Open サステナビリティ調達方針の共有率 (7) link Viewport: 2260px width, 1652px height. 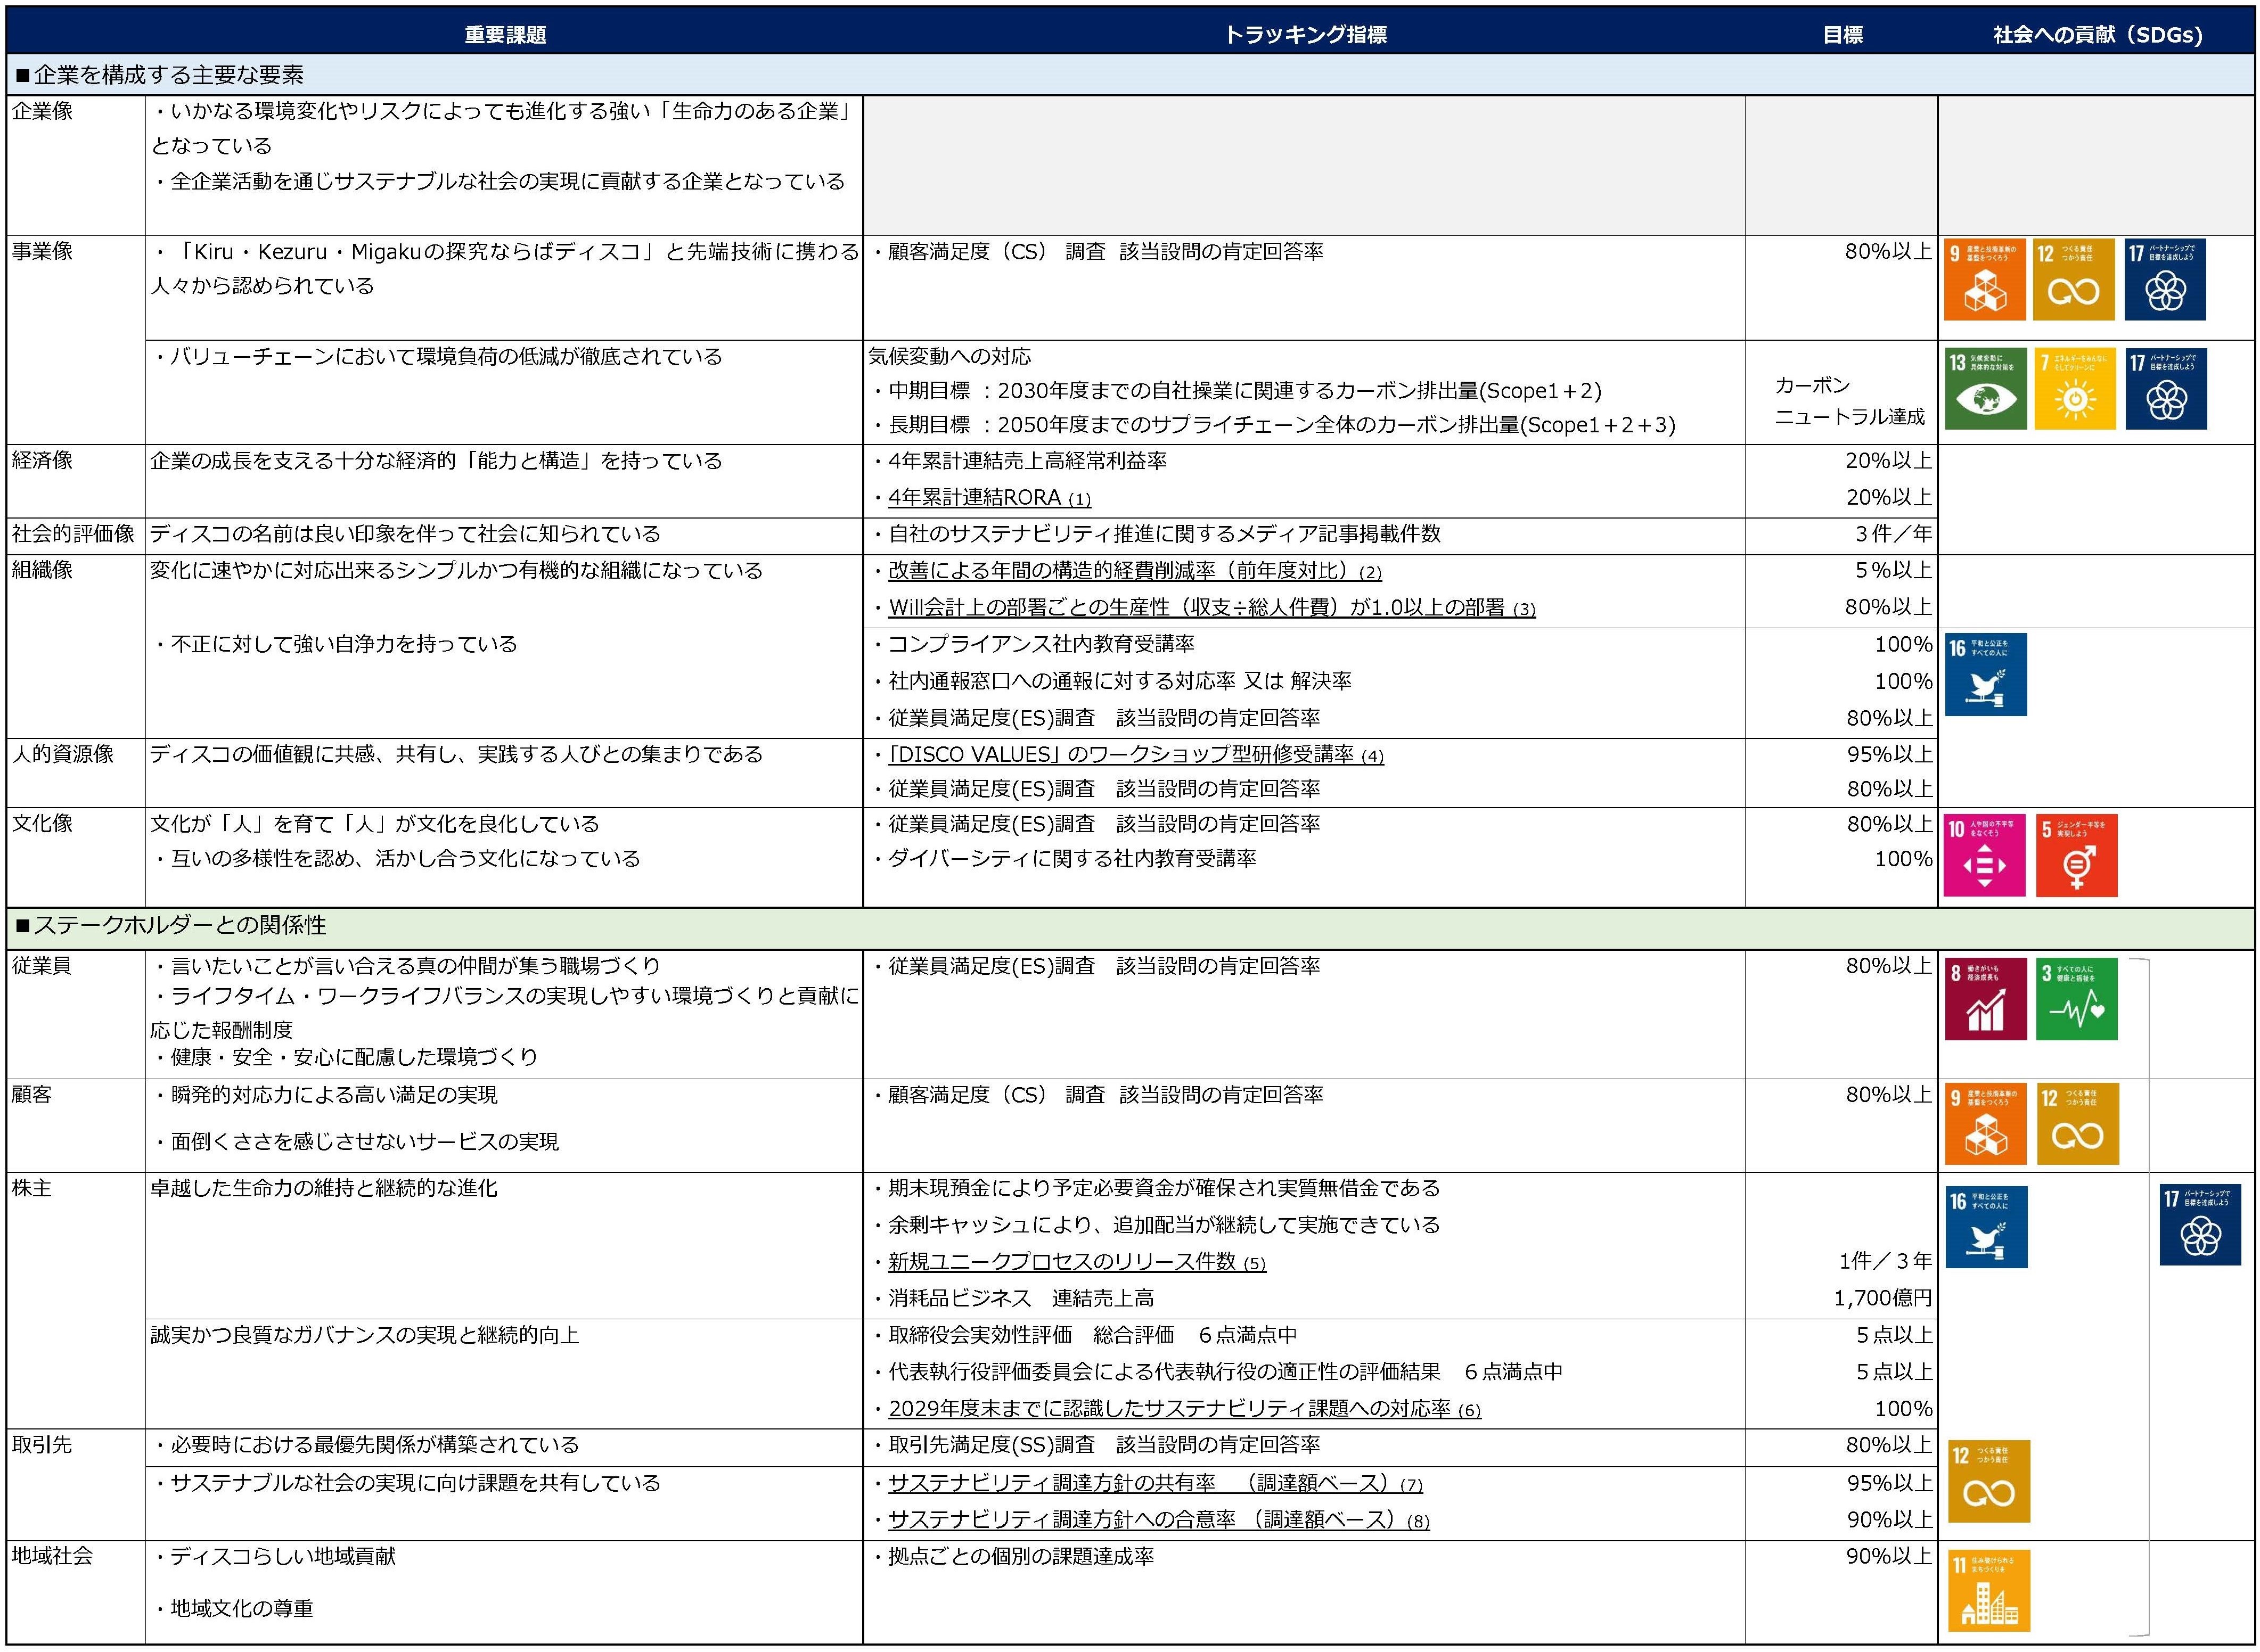pyautogui.click(x=1155, y=1483)
